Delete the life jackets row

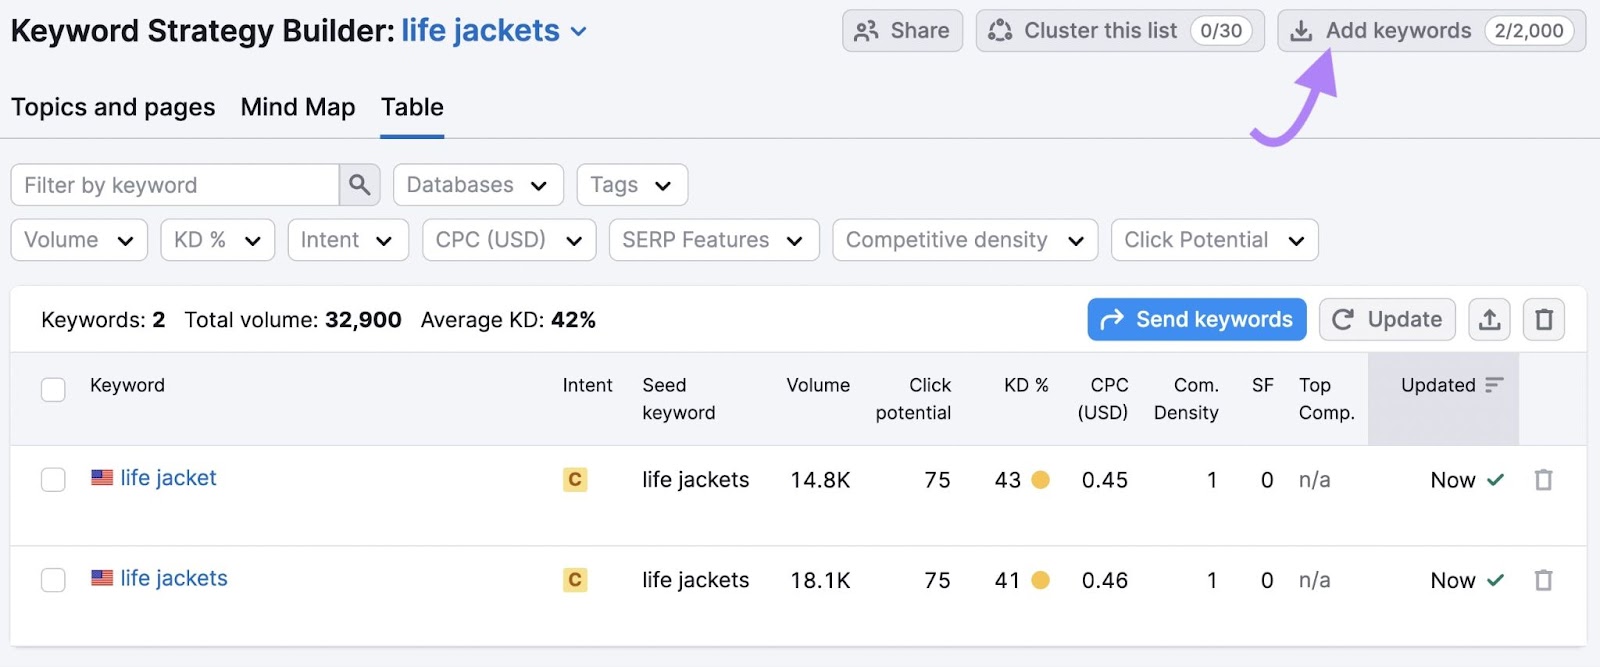click(1544, 580)
